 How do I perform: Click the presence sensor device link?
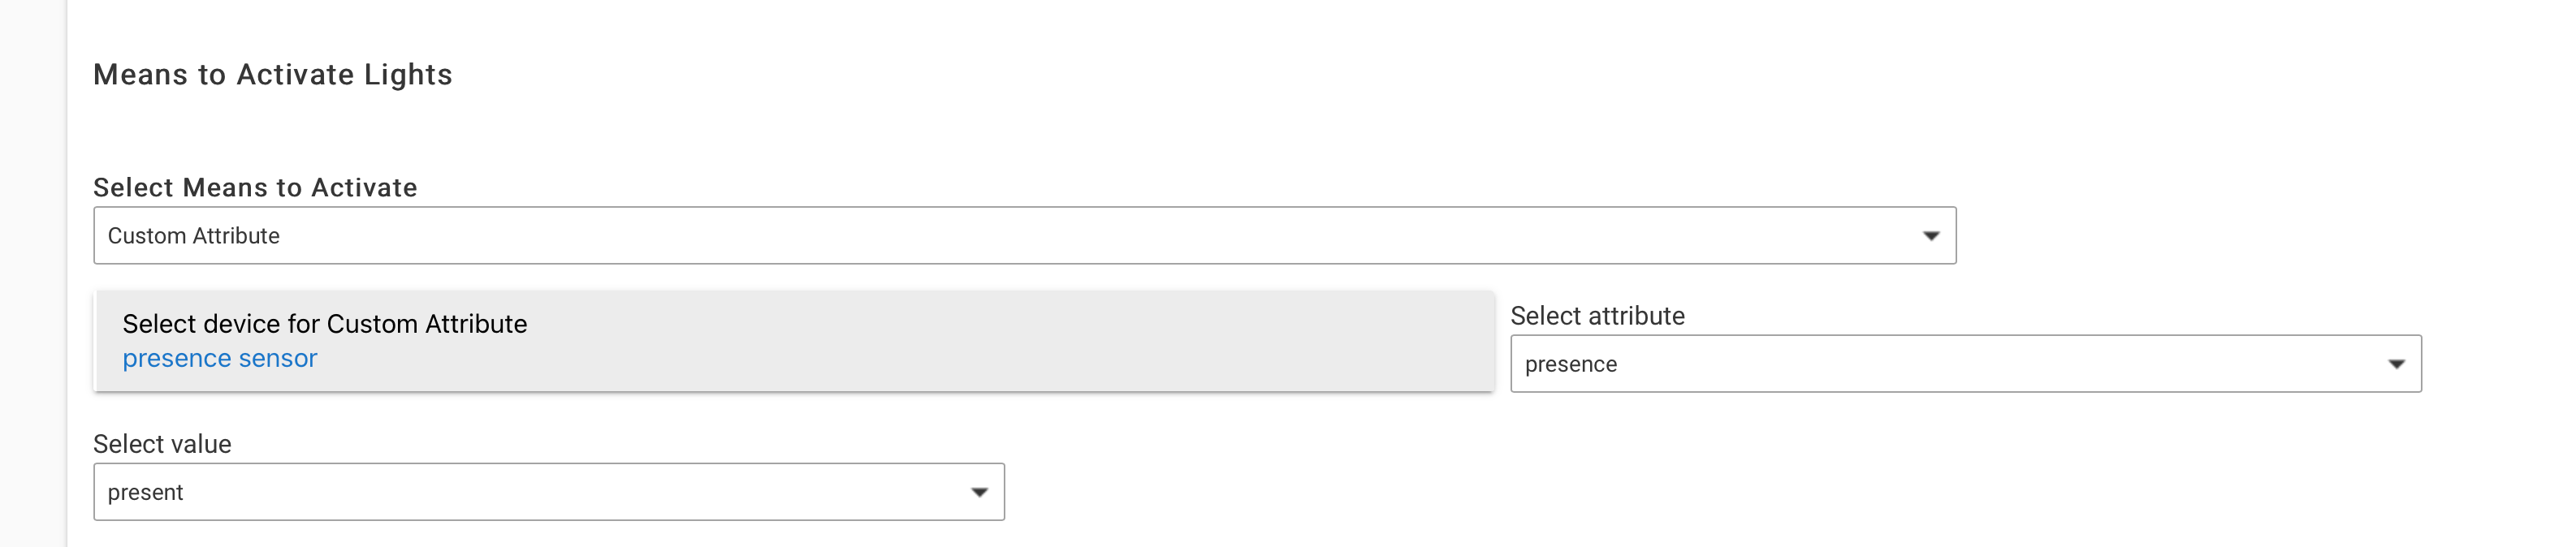[220, 358]
